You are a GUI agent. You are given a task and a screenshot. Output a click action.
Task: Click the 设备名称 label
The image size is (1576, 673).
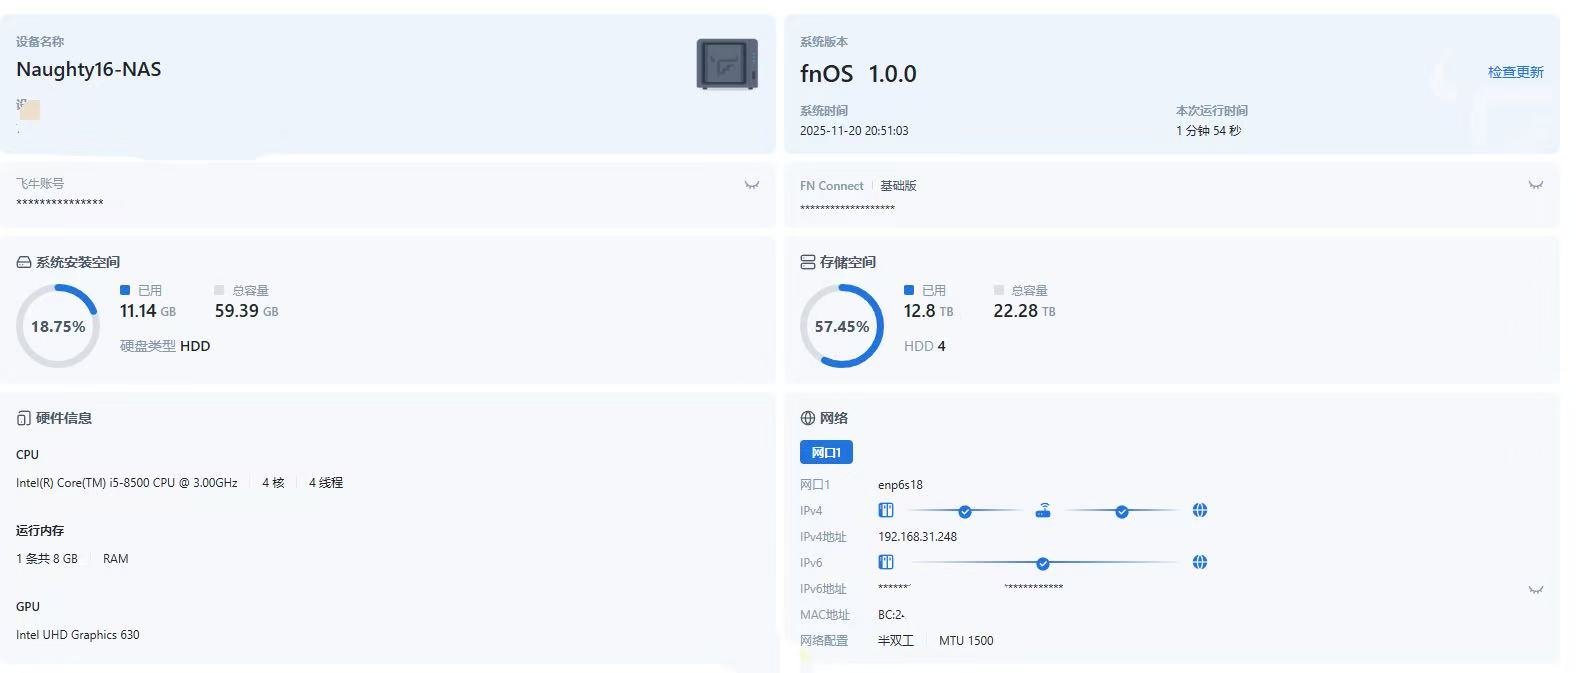pyautogui.click(x=40, y=42)
